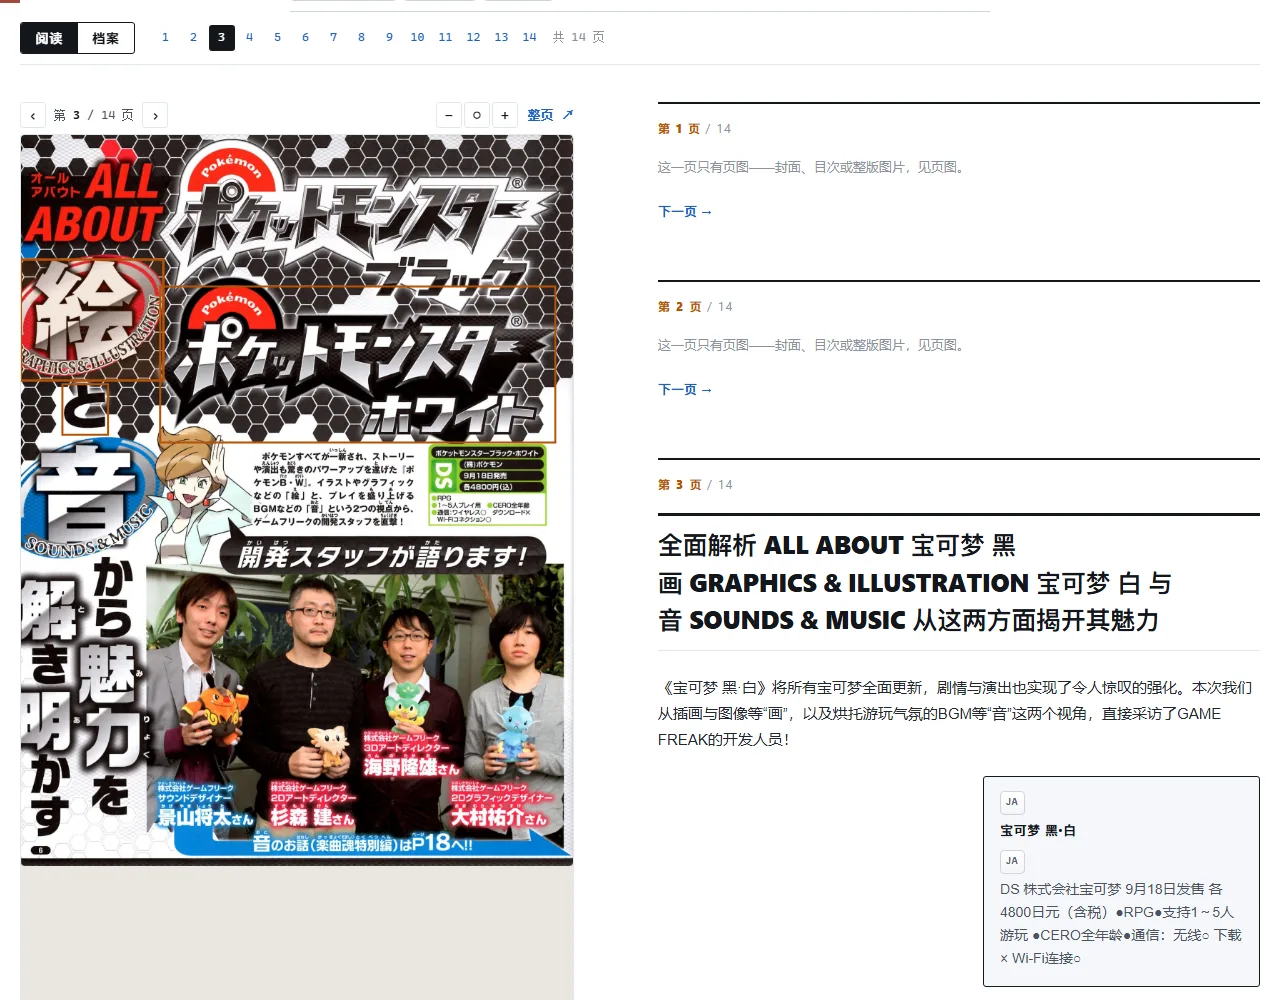This screenshot has width=1280, height=1000.
Task: Zoom out with the minus button
Action: [x=449, y=115]
